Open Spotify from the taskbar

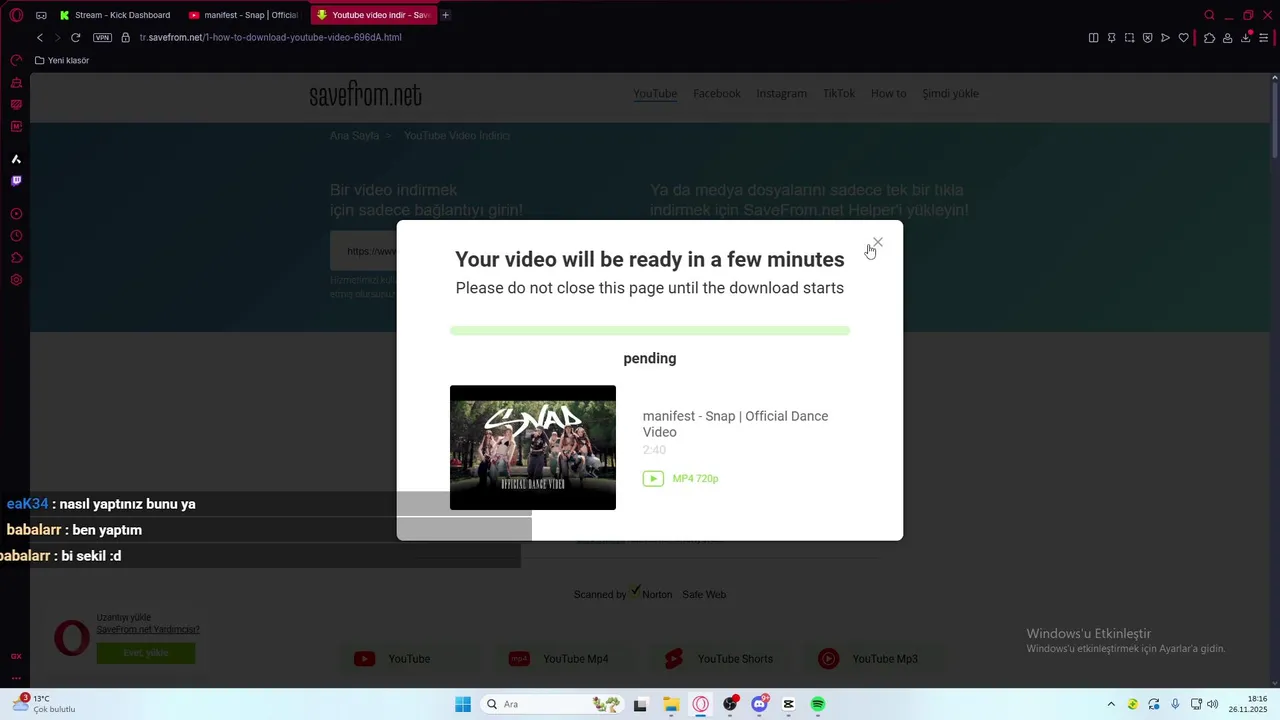click(x=818, y=704)
